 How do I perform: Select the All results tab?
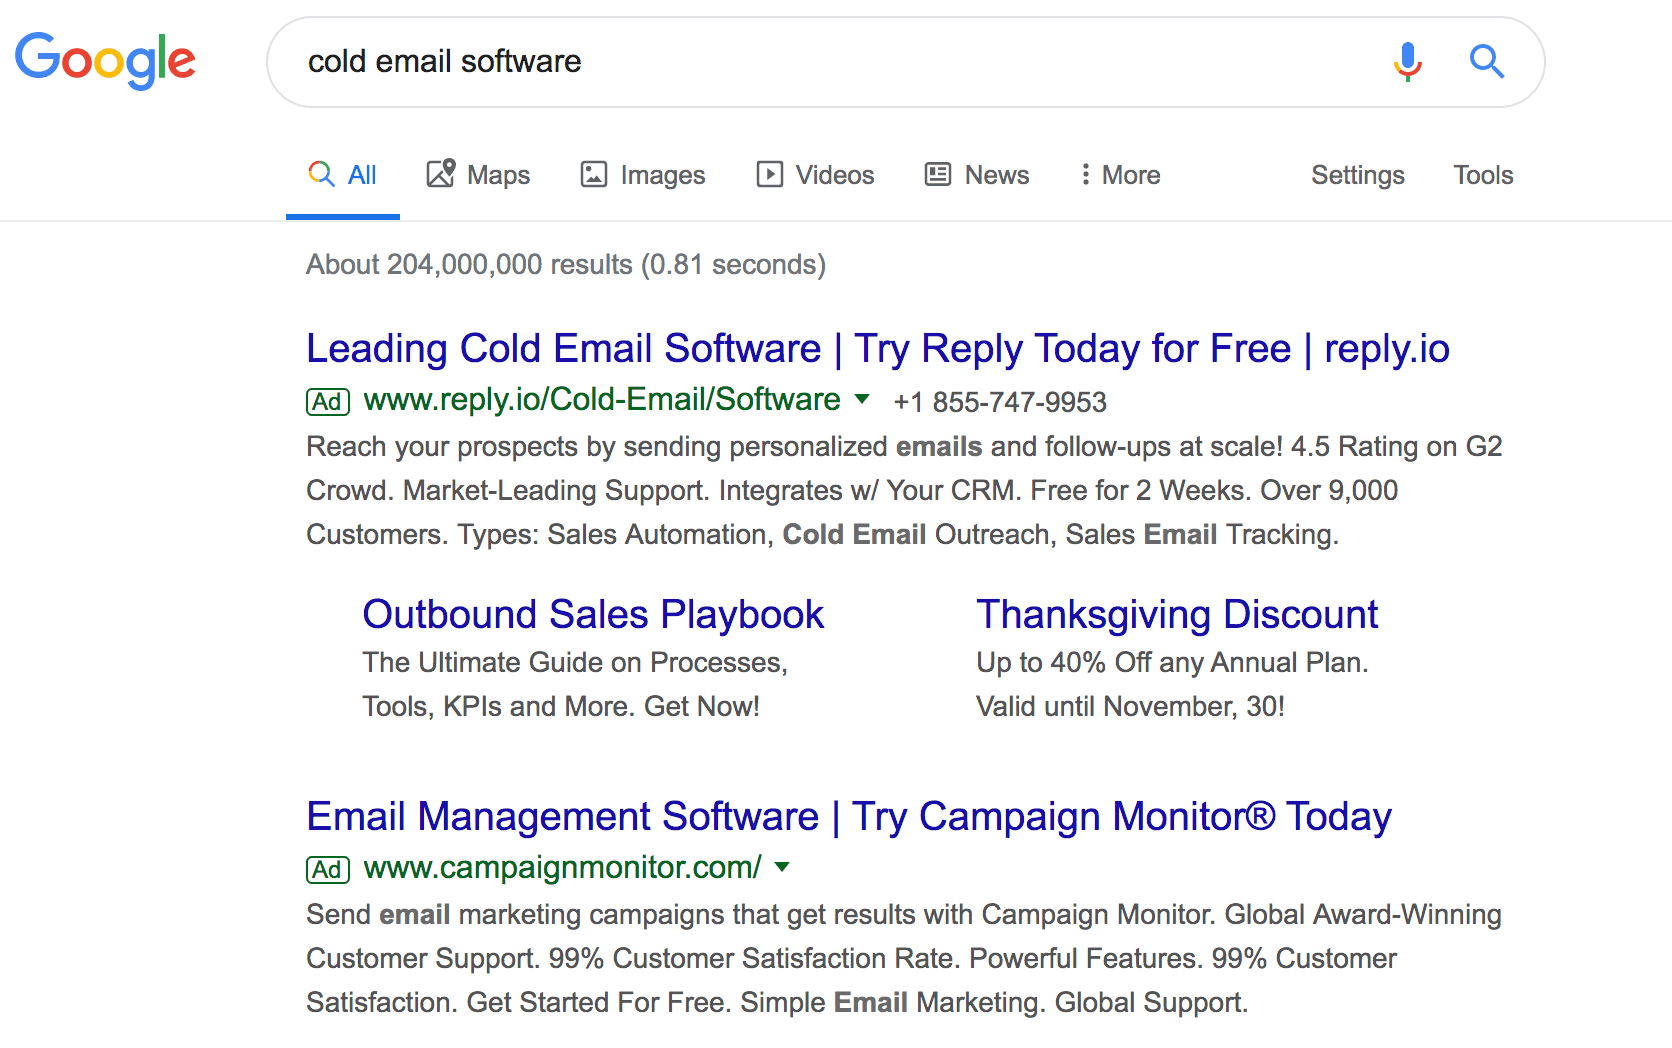(x=343, y=175)
